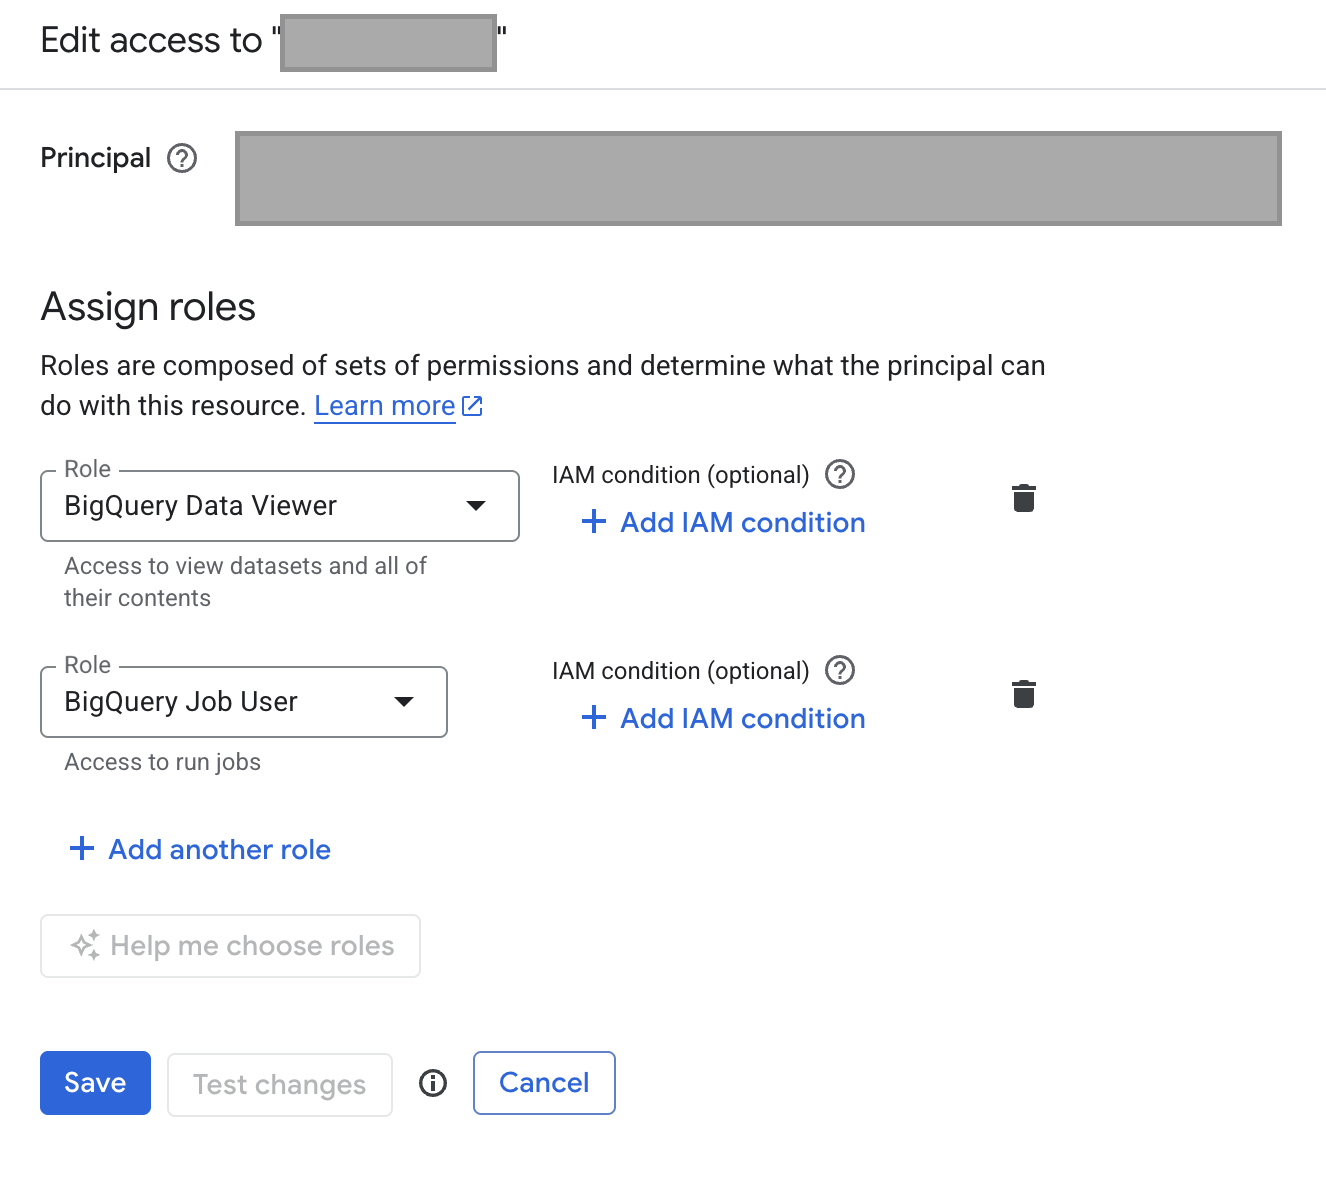Click the plus icon before Add another role

82,849
